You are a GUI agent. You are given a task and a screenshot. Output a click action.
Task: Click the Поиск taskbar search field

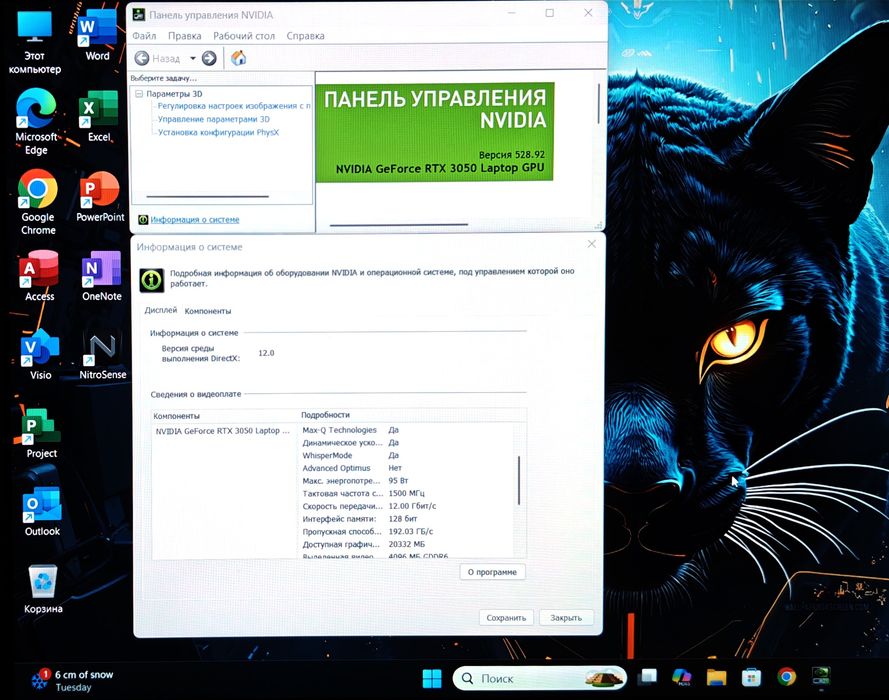tap(540, 678)
